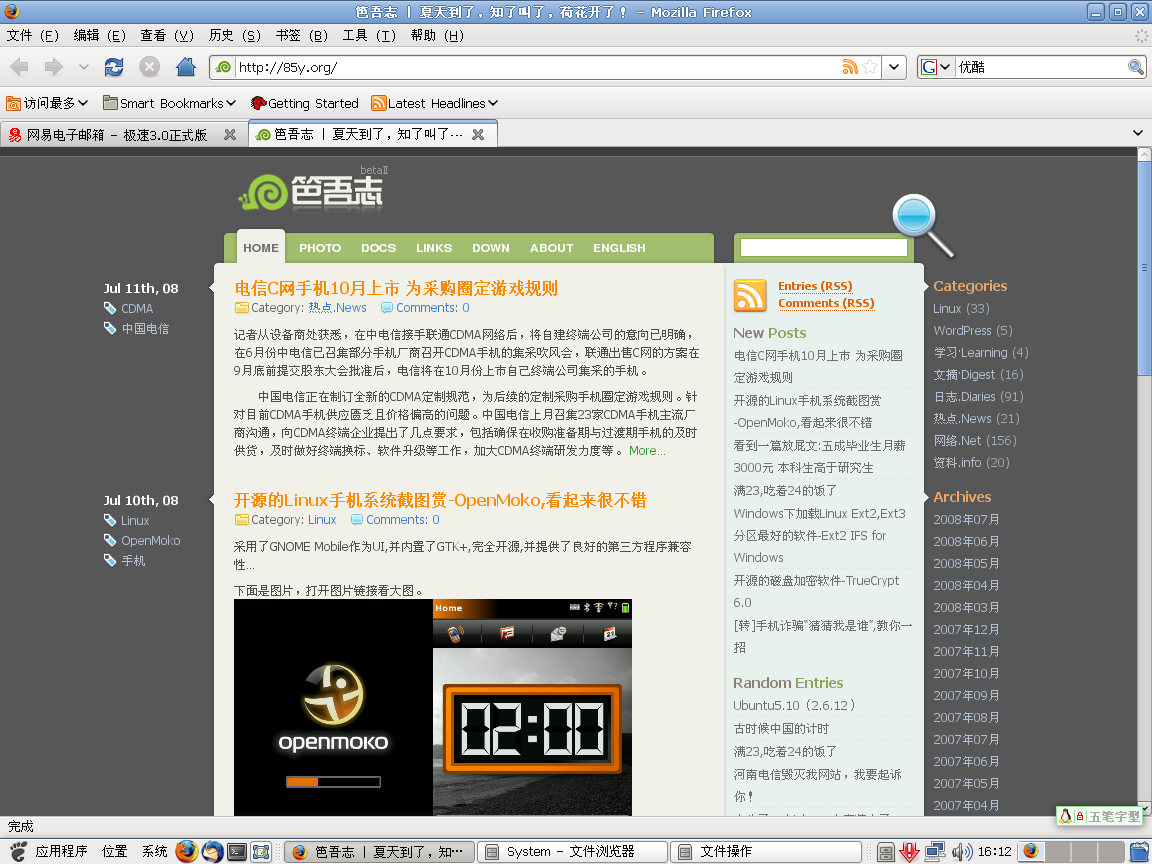
Task: Switch to the 文件操作 taskbar window
Action: (x=766, y=852)
